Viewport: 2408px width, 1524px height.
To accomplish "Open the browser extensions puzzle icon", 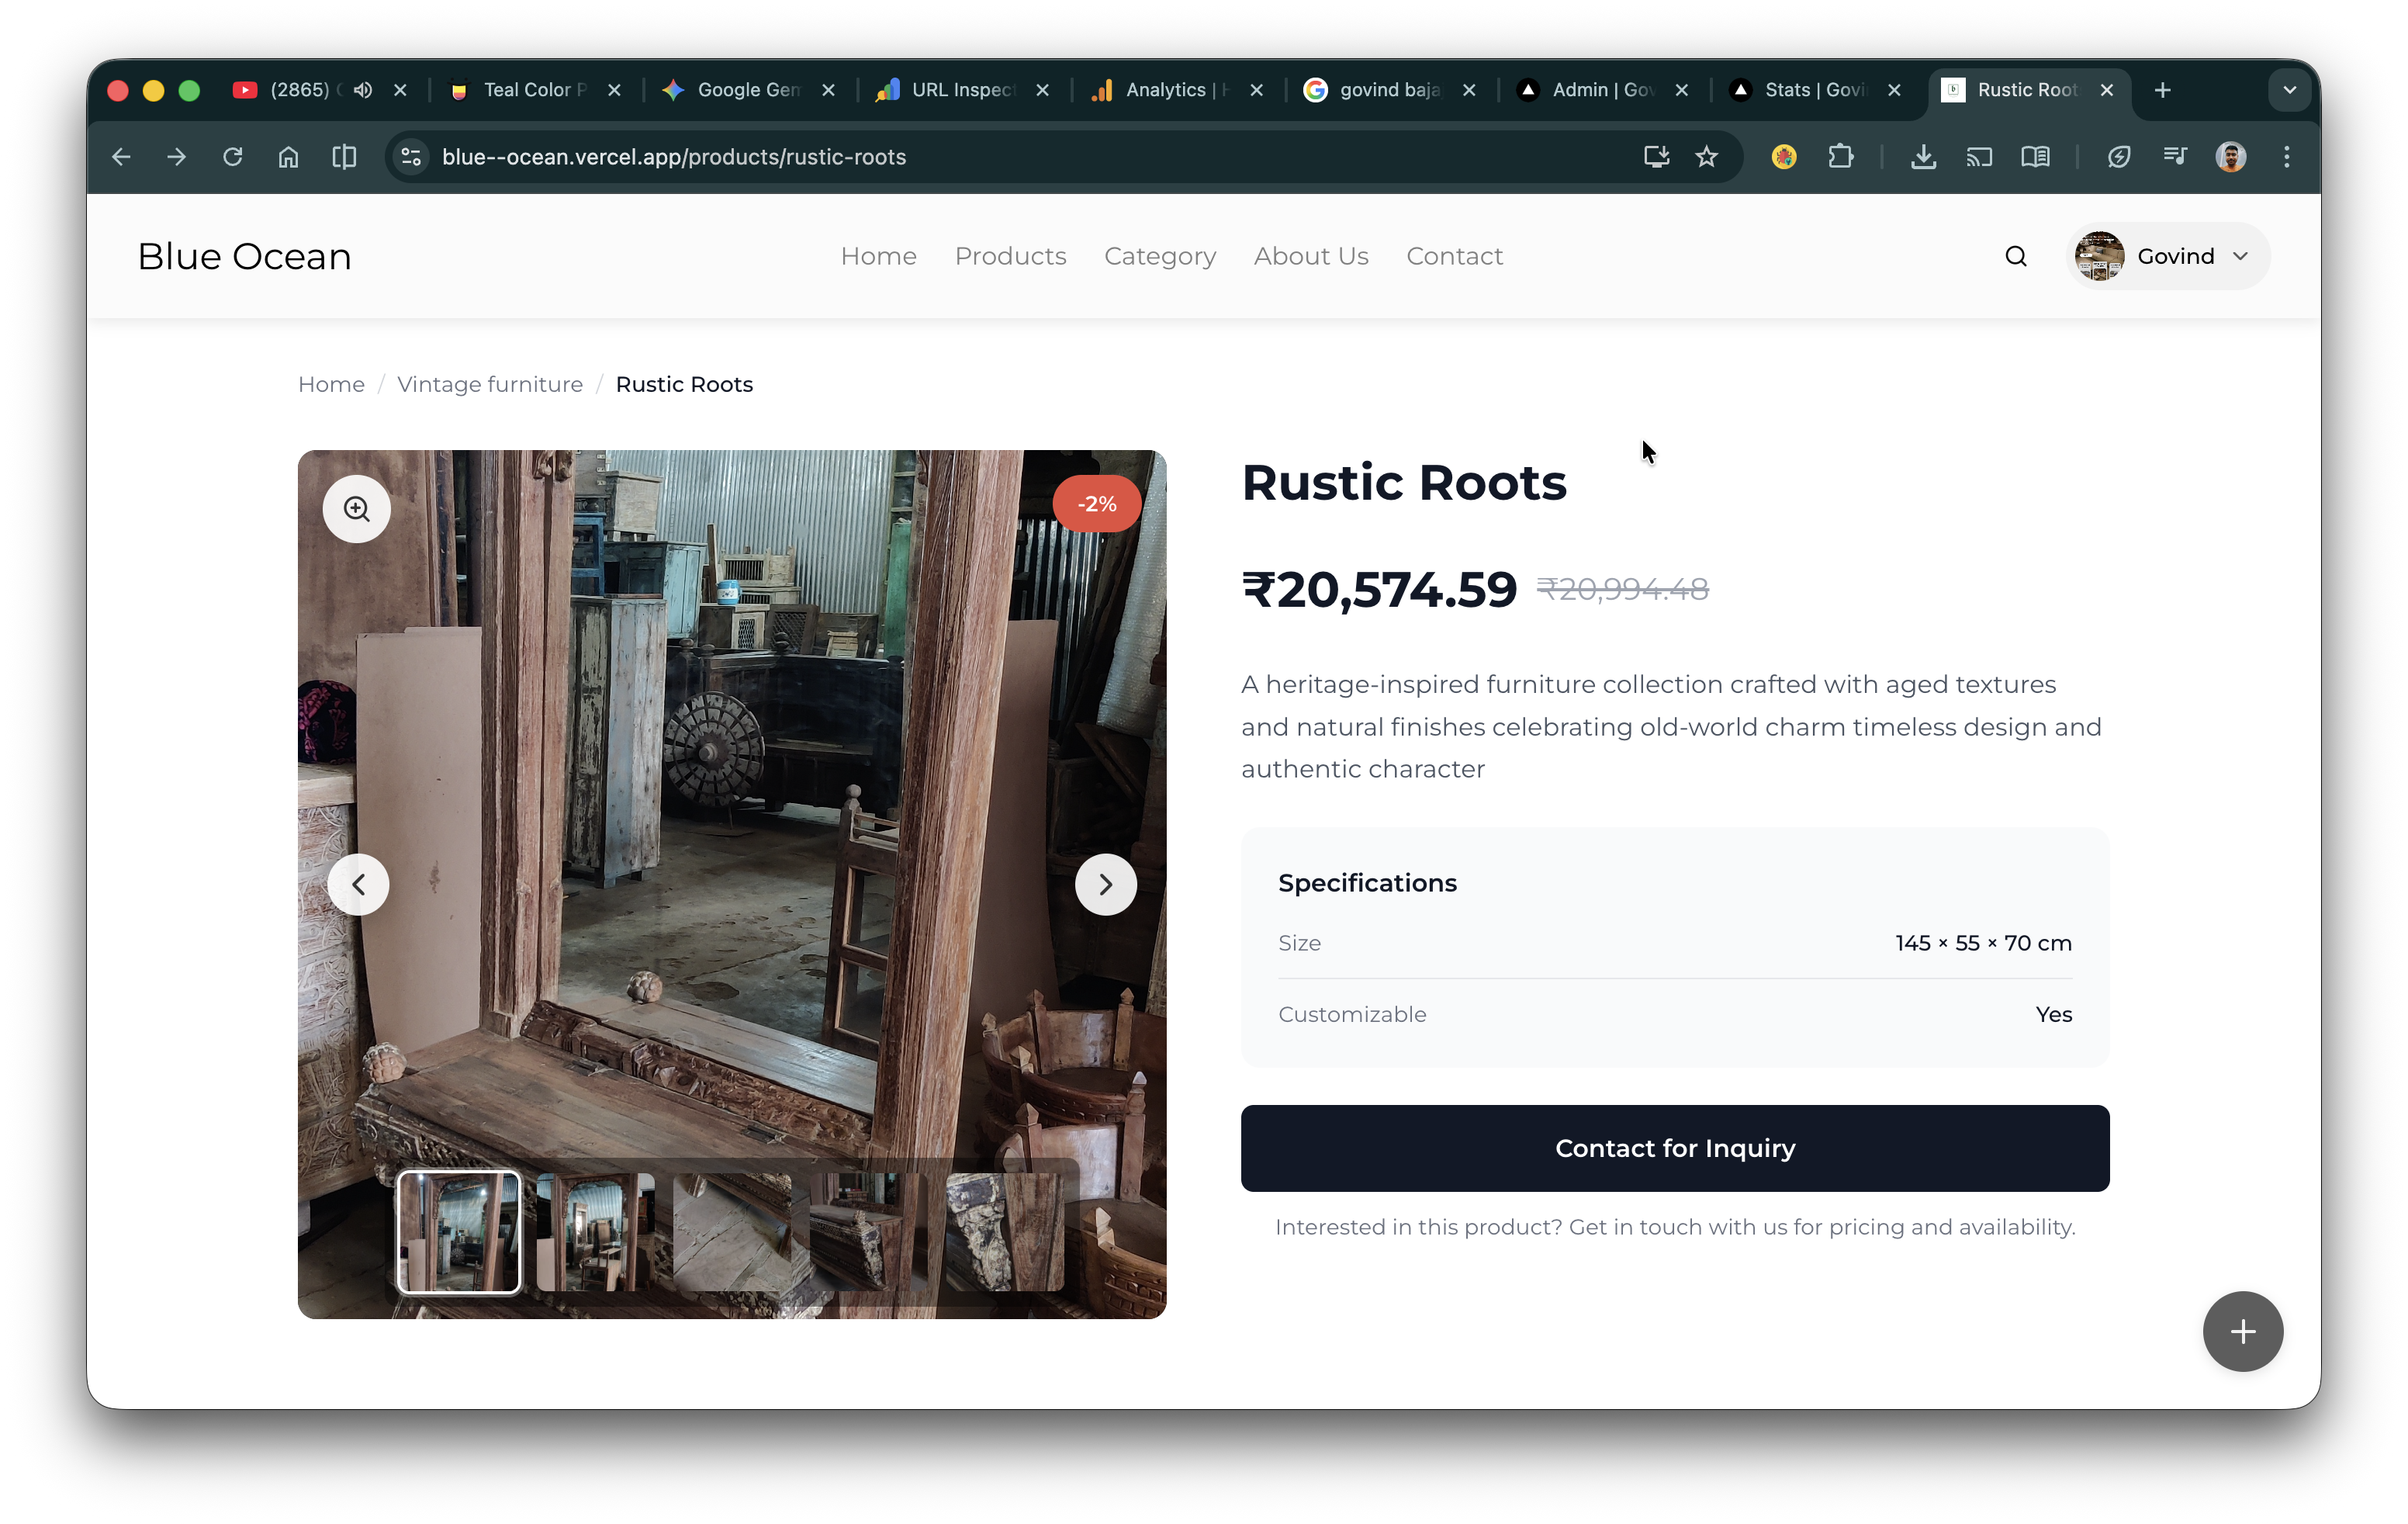I will pos(1840,157).
